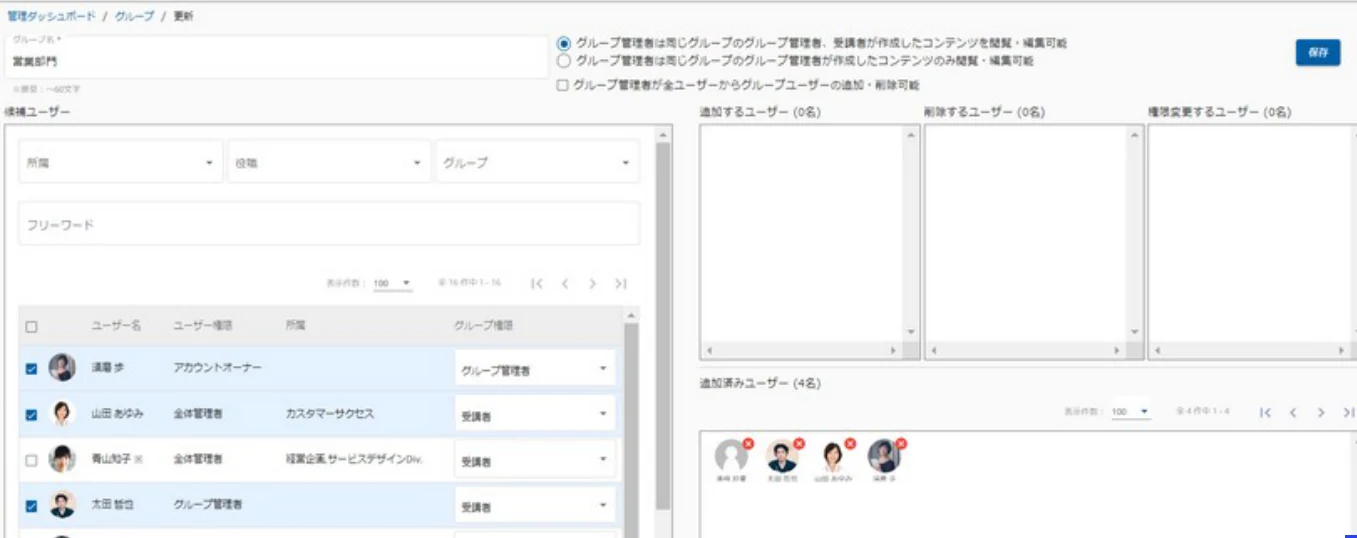Check the checkbox for 青山知子
Image resolution: width=1357 pixels, height=538 pixels.
tap(31, 460)
